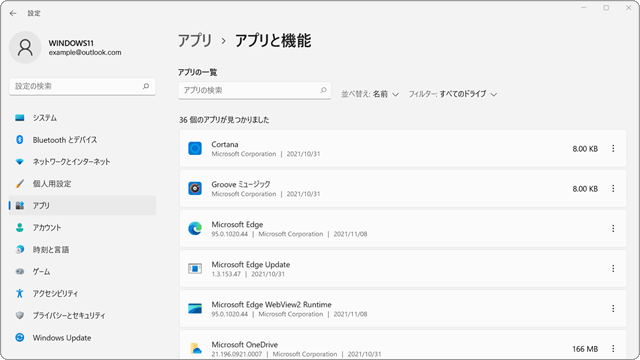Go back using the arrow icon
The width and height of the screenshot is (640, 360).
click(x=13, y=13)
